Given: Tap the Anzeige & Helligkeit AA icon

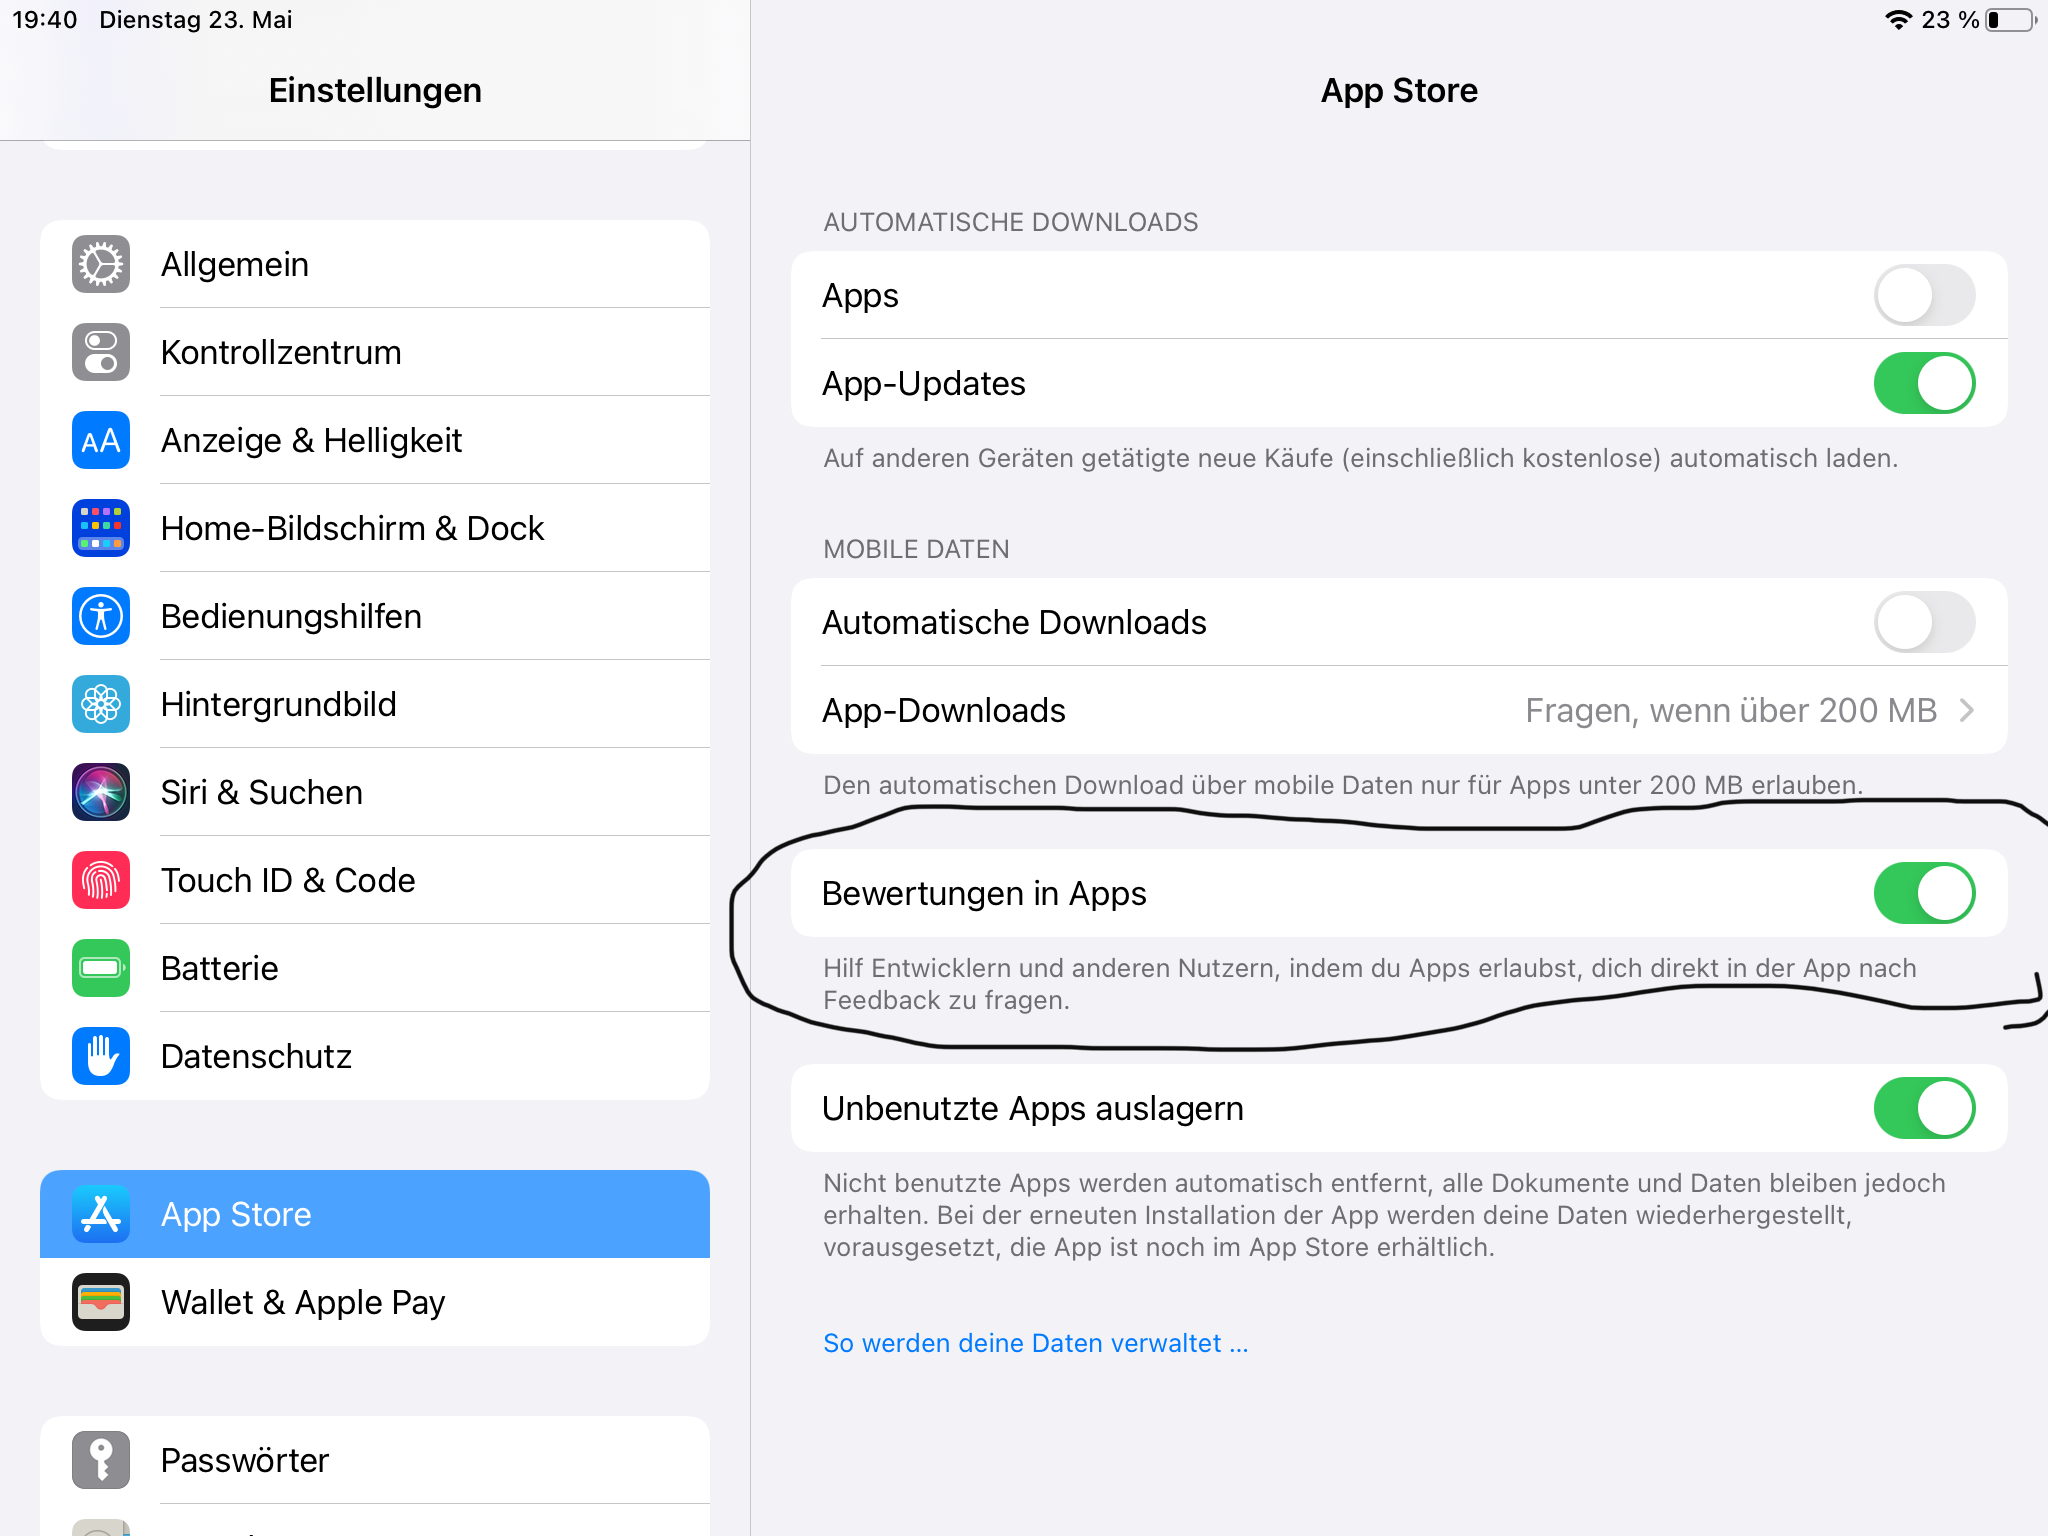Looking at the screenshot, I should tap(101, 440).
